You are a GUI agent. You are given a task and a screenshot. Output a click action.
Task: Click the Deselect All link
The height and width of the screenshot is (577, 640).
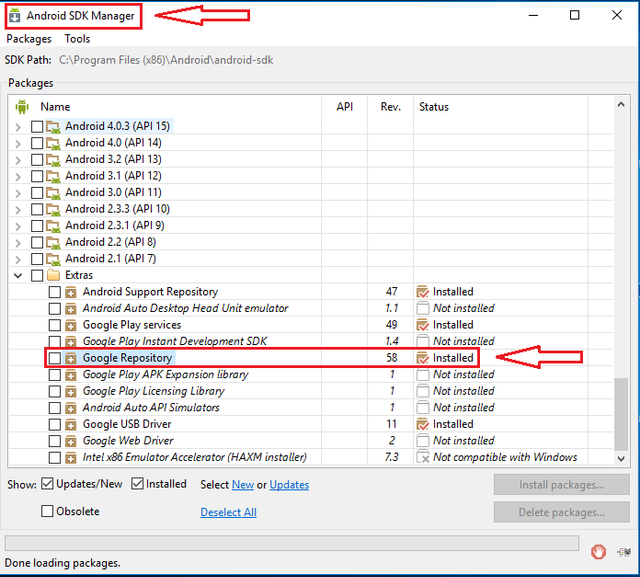pos(229,512)
